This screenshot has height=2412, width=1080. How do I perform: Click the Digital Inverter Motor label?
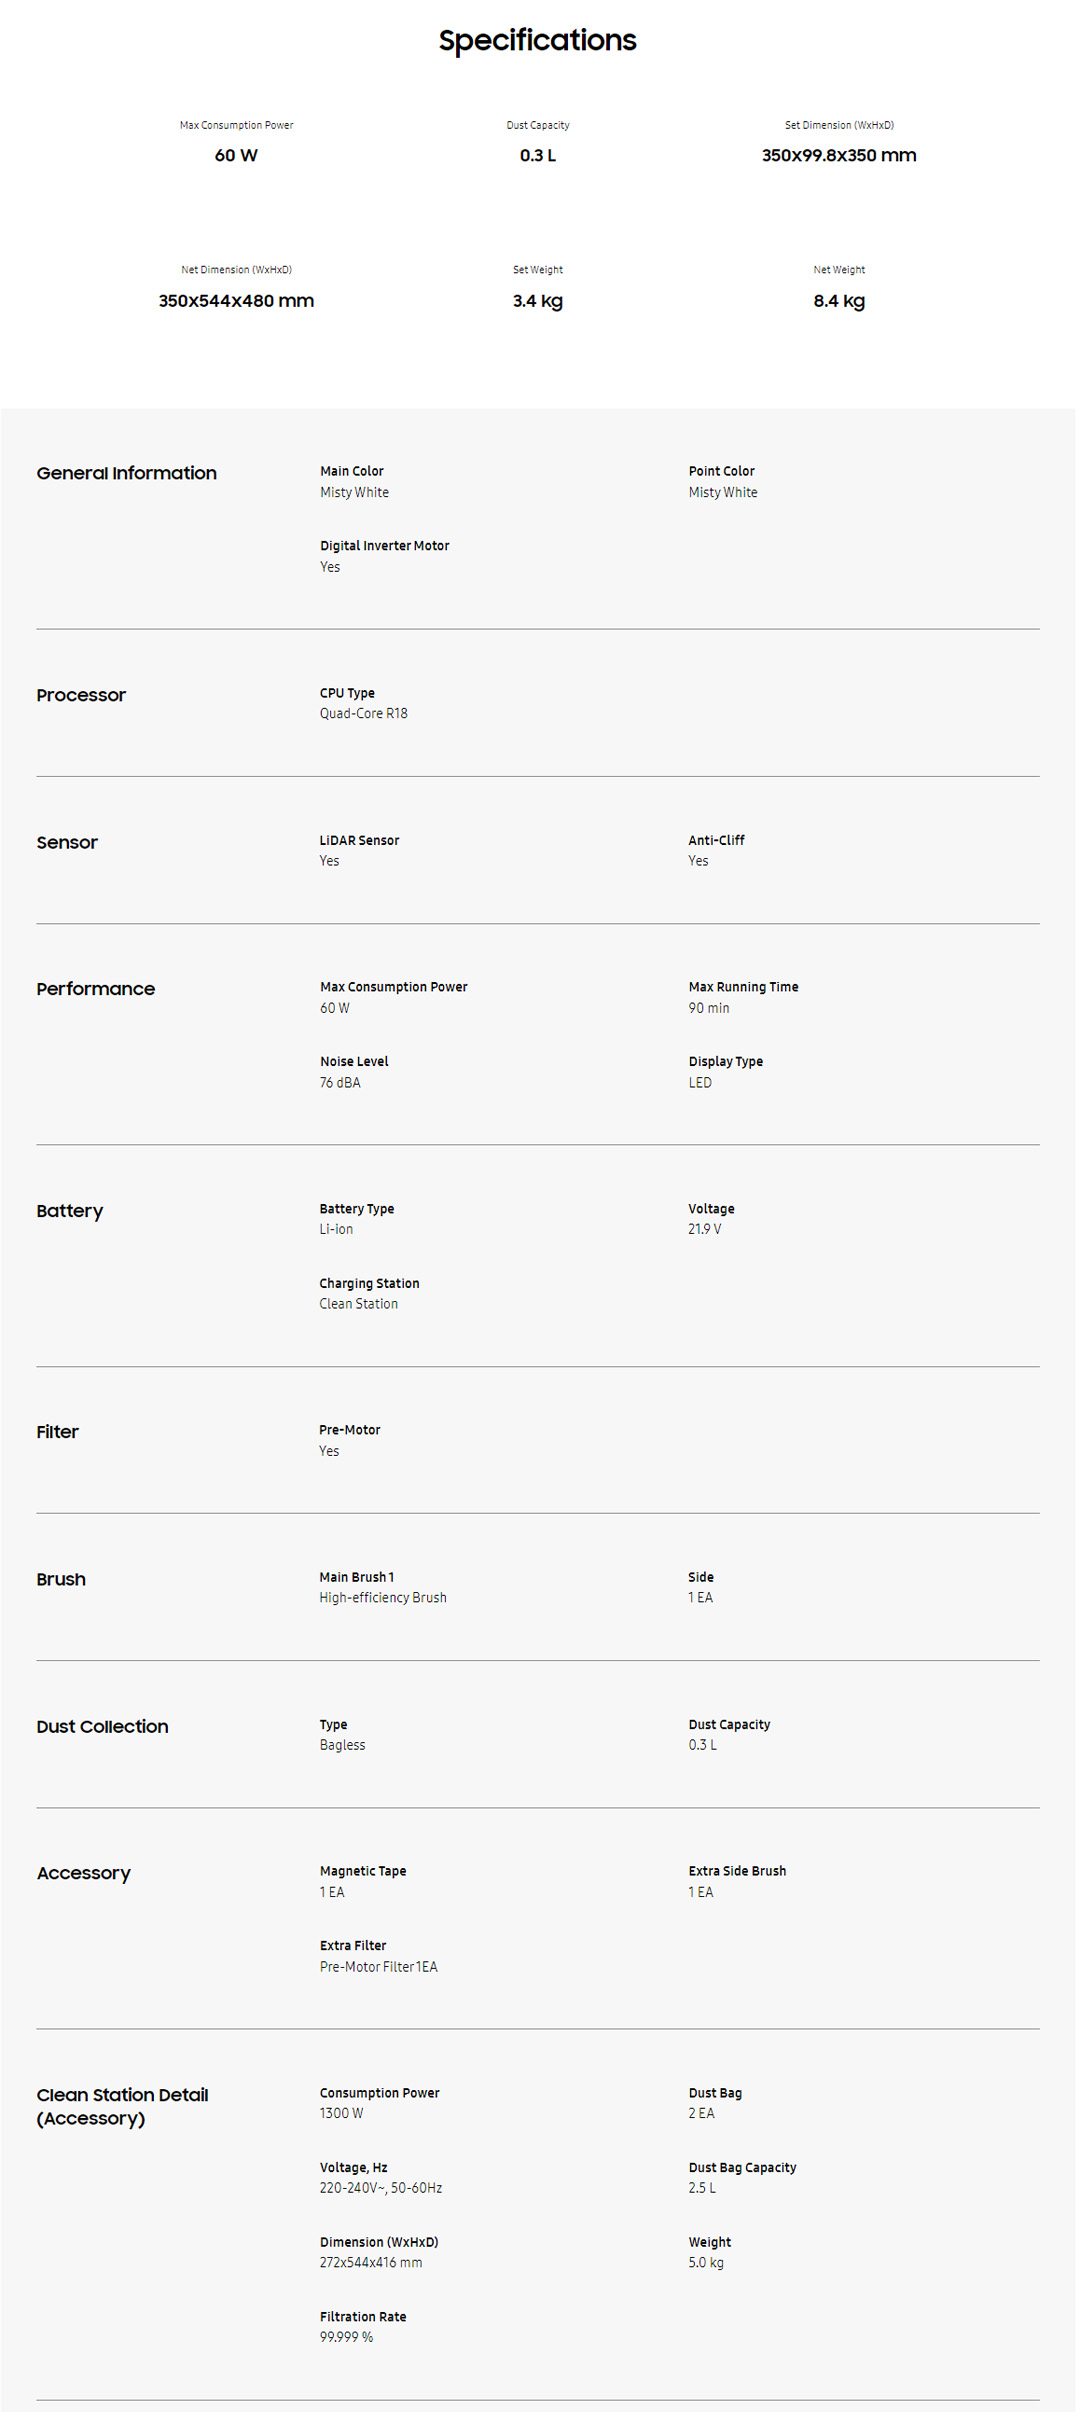384,546
